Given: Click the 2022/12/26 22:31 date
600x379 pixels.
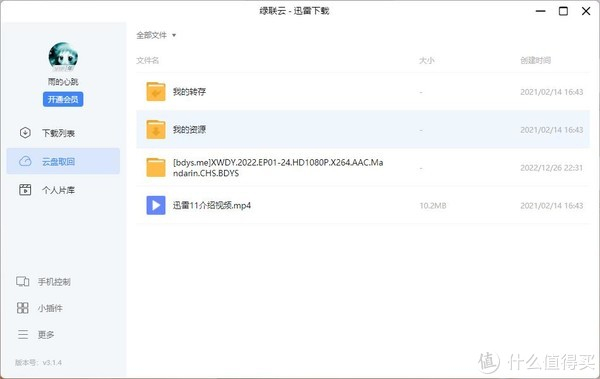Looking at the screenshot, I should [x=552, y=168].
